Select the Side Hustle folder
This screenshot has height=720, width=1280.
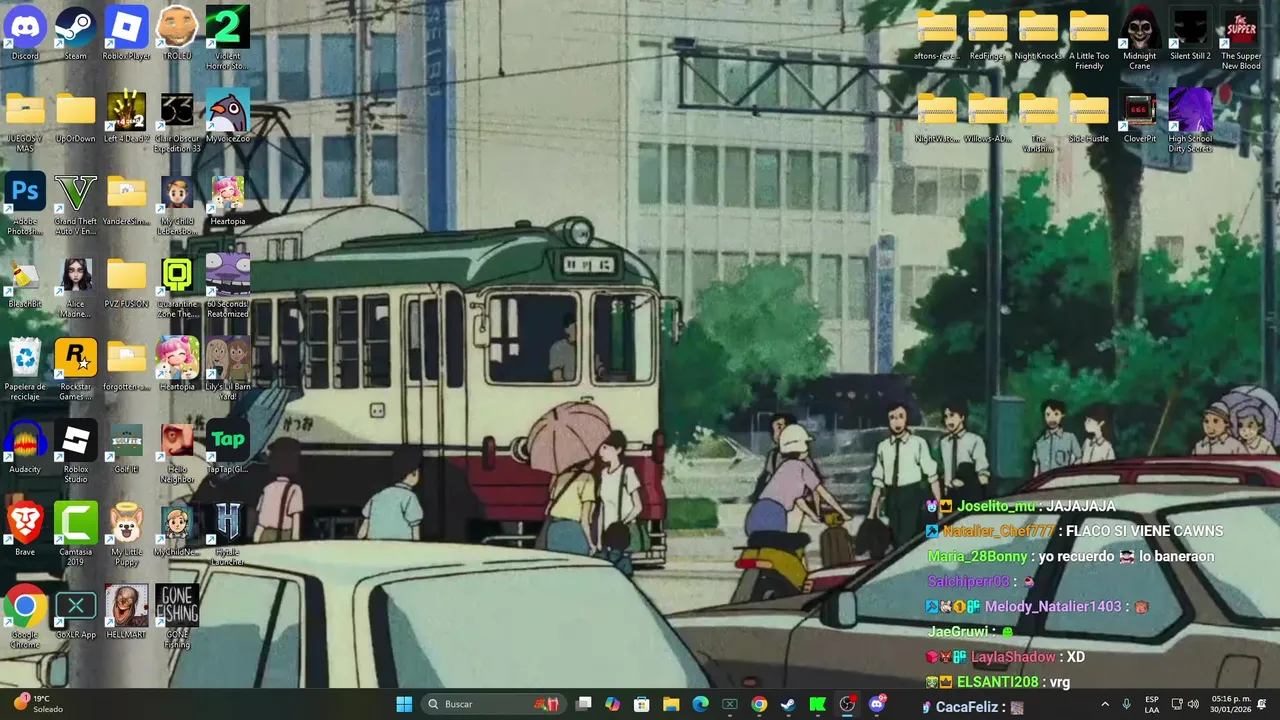1089,118
